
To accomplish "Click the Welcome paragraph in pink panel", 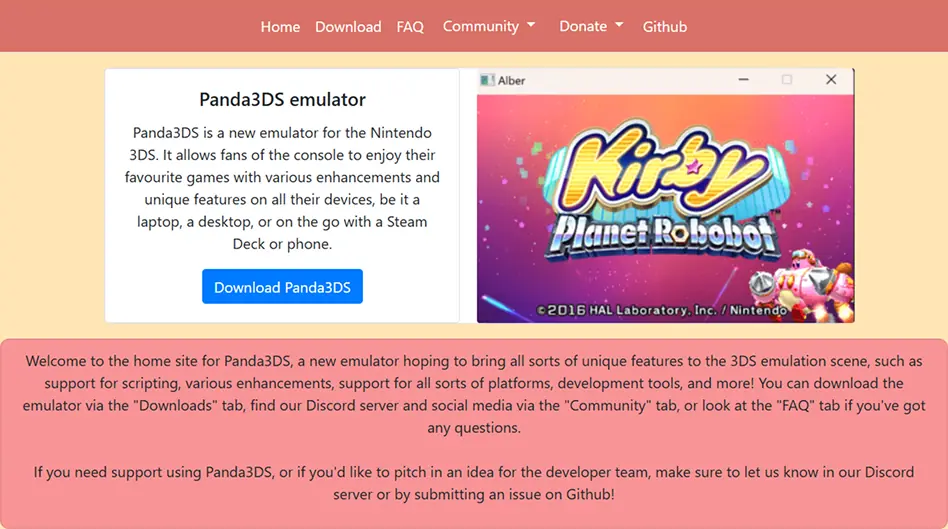I will pyautogui.click(x=474, y=394).
